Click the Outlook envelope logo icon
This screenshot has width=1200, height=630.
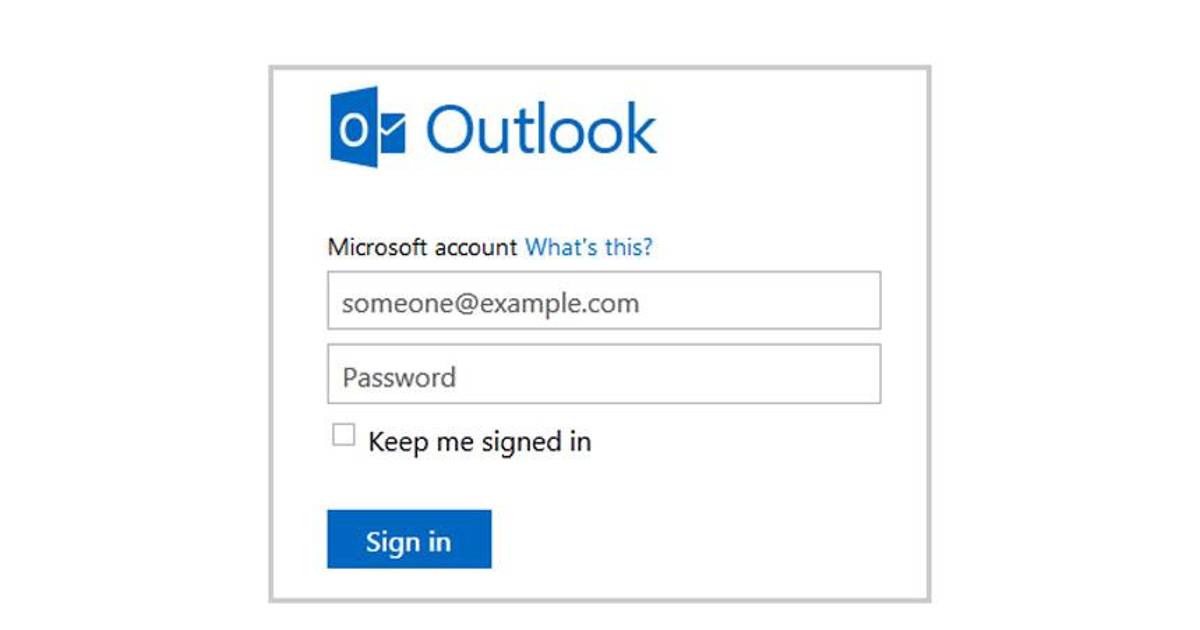point(367,127)
